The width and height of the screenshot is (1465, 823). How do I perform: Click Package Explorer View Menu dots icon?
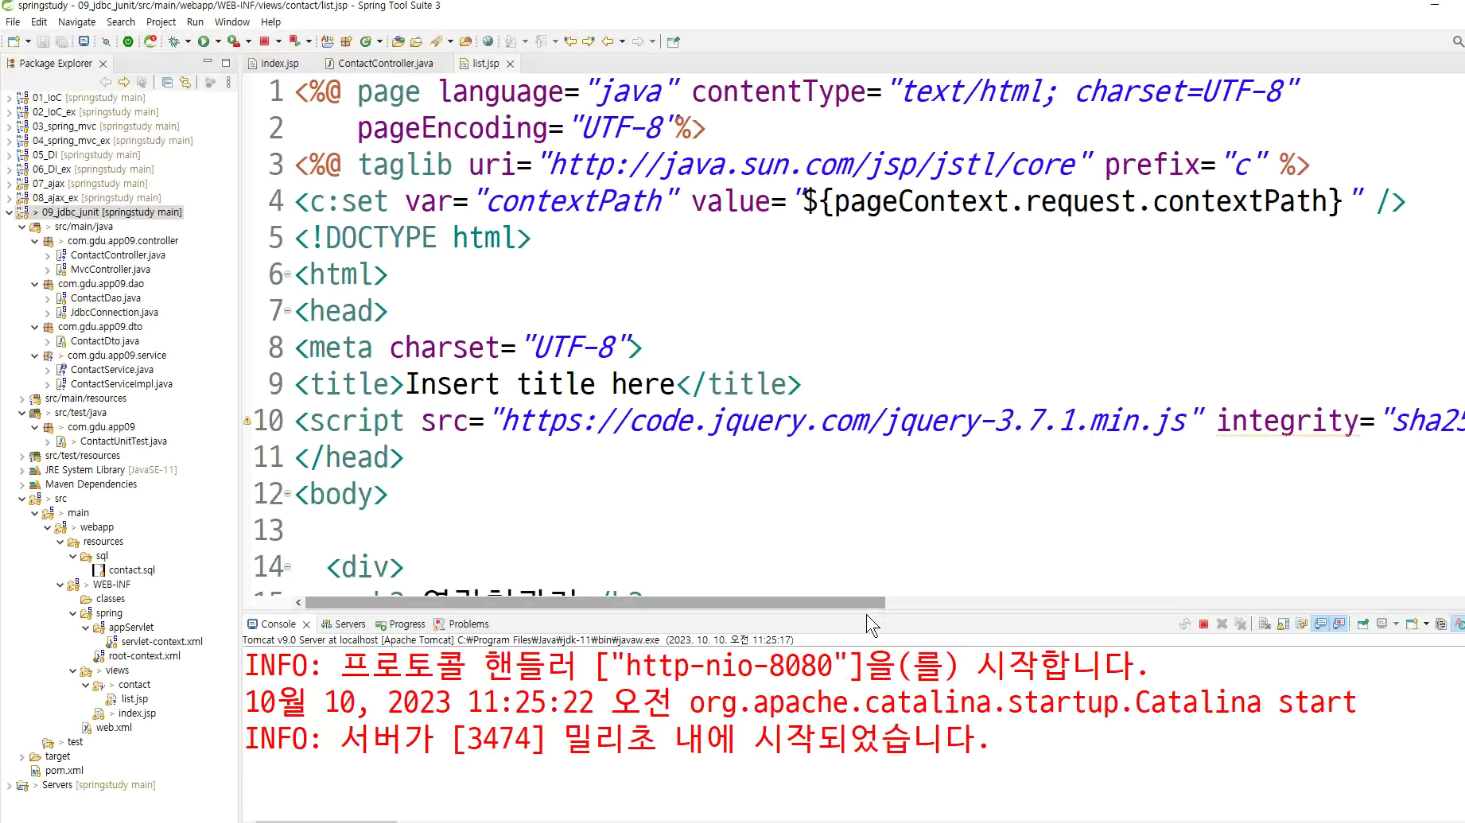pos(228,82)
